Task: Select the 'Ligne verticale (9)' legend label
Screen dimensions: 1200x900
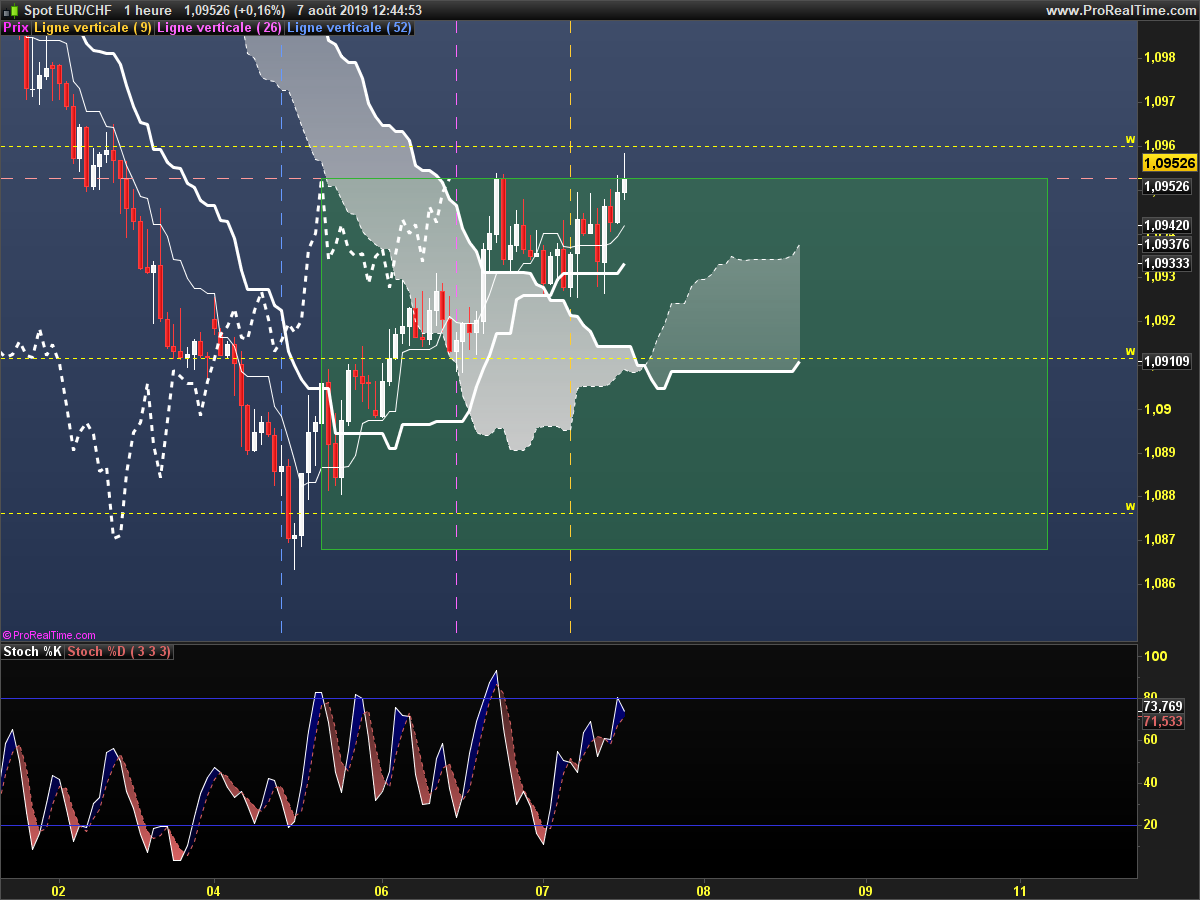Action: click(93, 28)
